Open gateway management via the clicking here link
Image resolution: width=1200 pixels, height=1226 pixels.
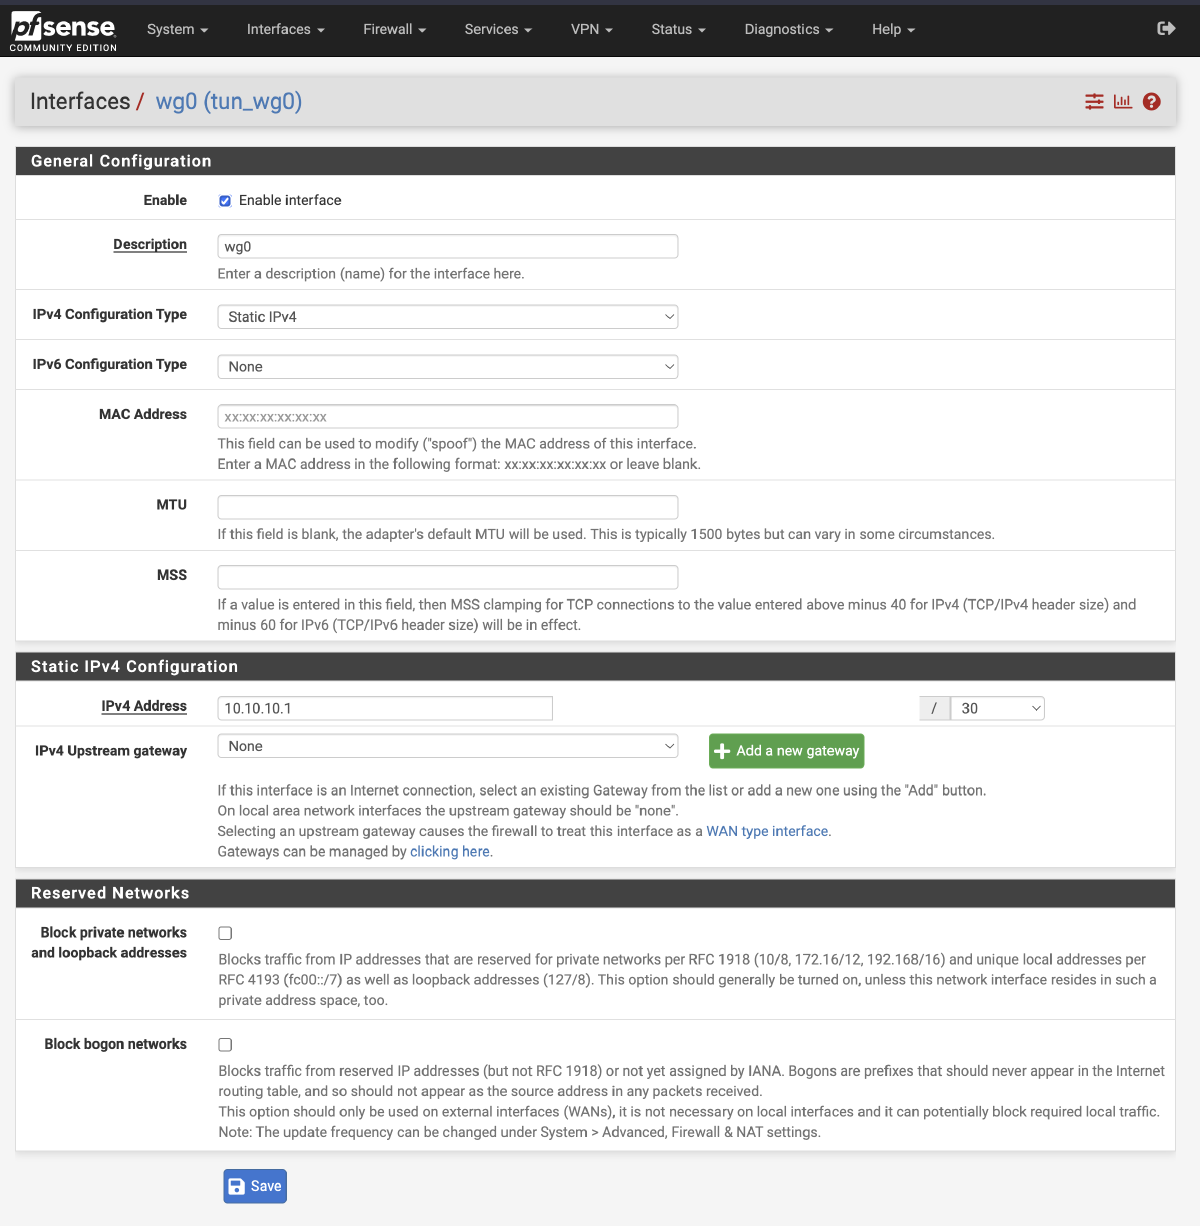pyautogui.click(x=449, y=851)
